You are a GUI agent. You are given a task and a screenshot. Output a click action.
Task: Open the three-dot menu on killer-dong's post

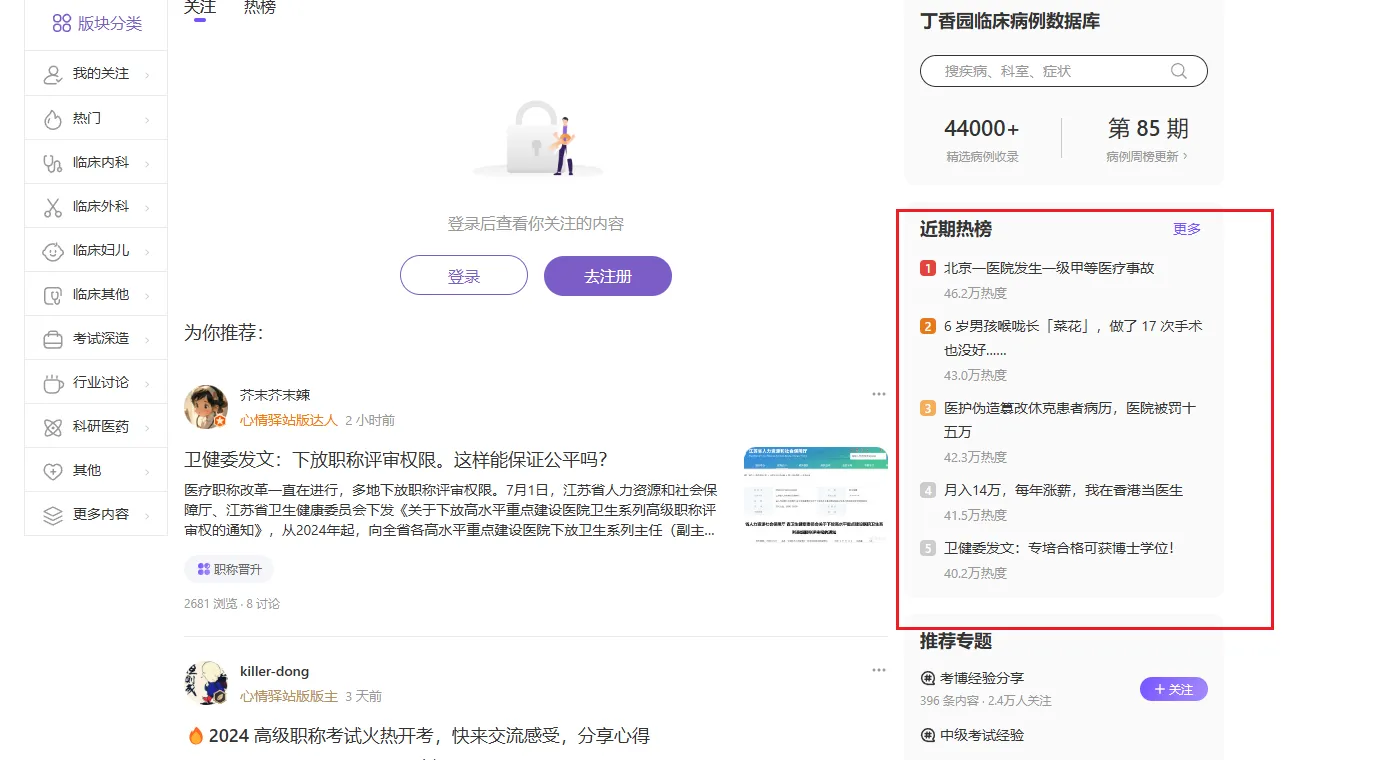click(878, 670)
